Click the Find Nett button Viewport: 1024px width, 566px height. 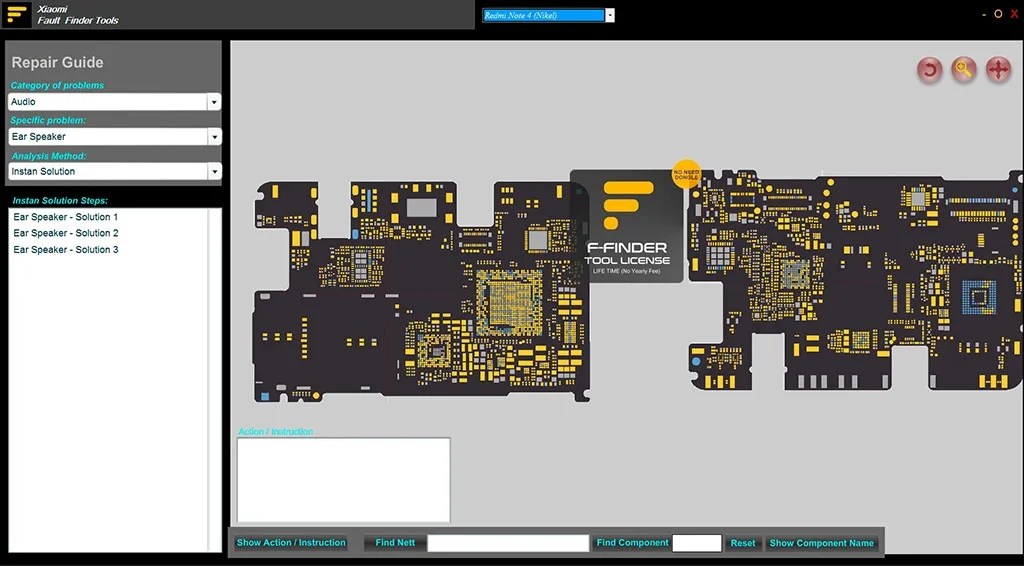(x=395, y=542)
